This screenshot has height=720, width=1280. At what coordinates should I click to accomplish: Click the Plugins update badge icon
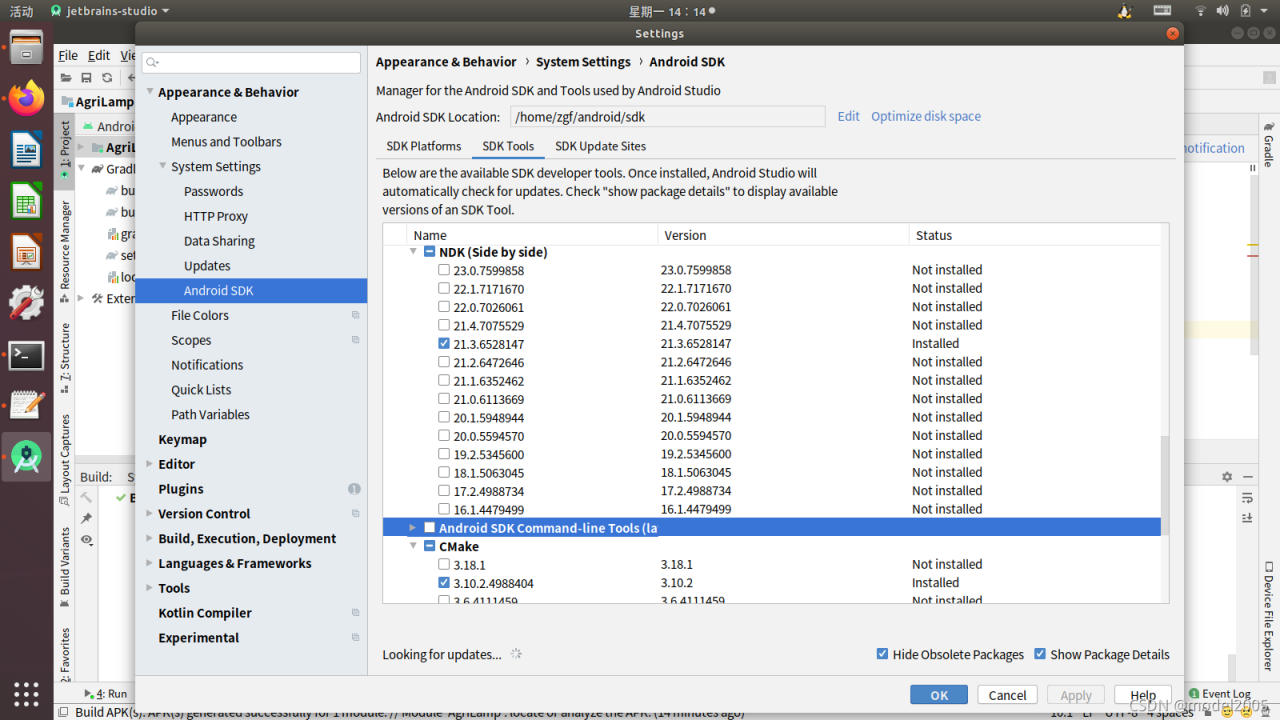pos(354,489)
